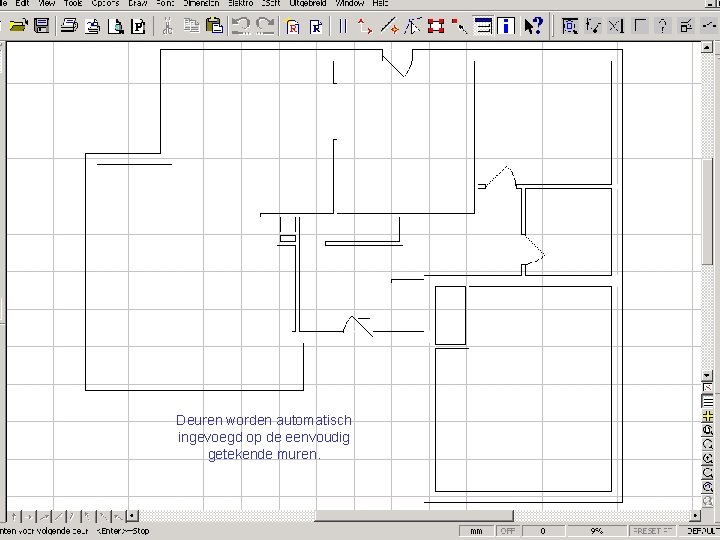Toggle the mm units field in status bar

point(476,531)
